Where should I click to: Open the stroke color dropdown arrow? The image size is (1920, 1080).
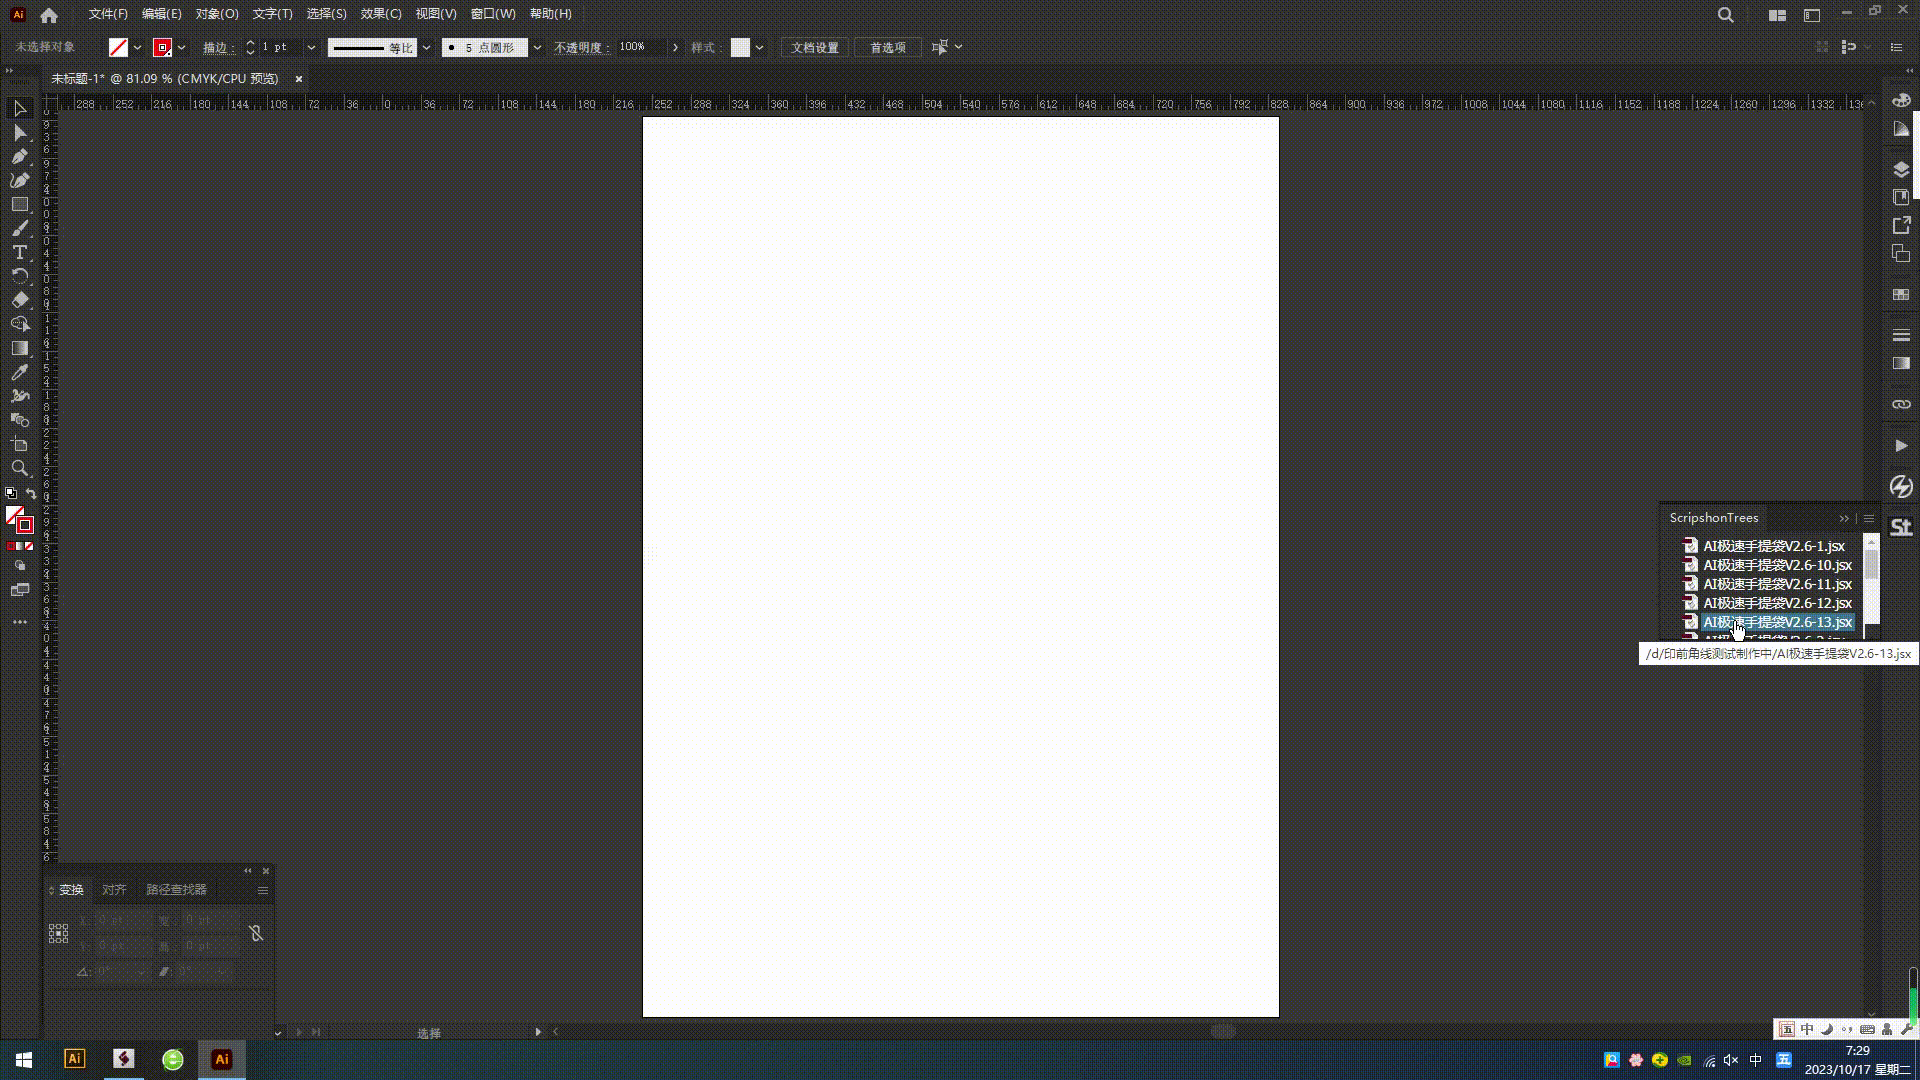(x=181, y=48)
